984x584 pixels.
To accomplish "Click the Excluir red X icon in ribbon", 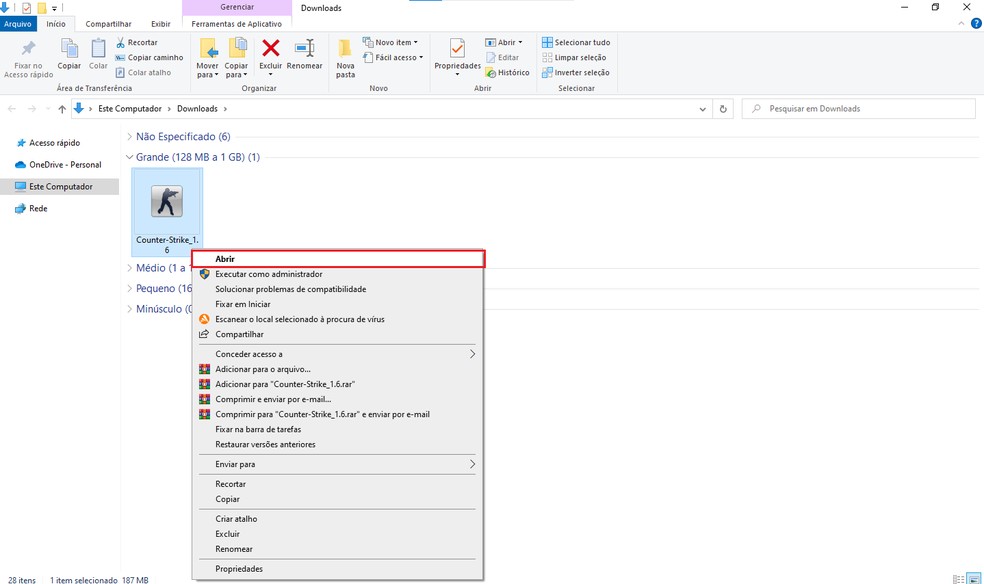I will 270,48.
